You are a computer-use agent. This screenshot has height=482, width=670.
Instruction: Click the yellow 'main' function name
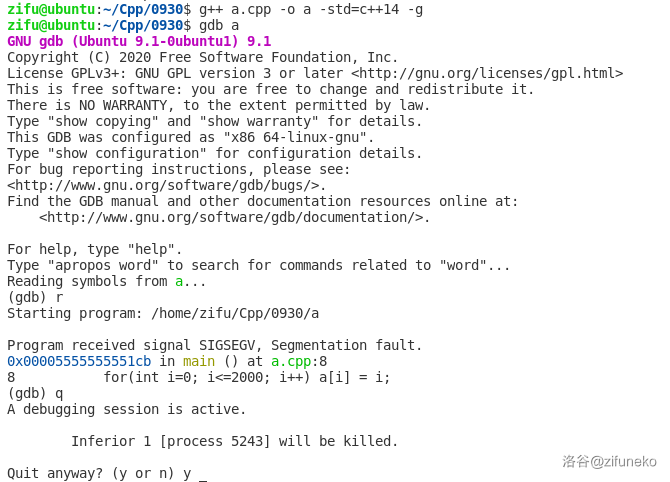coord(199,361)
